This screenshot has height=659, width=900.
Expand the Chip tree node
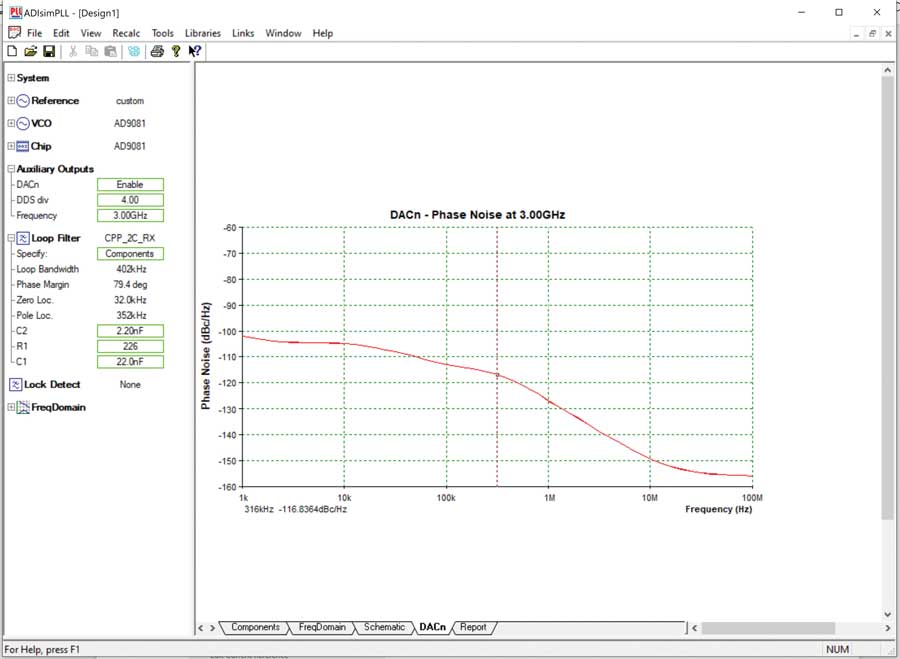(x=11, y=146)
